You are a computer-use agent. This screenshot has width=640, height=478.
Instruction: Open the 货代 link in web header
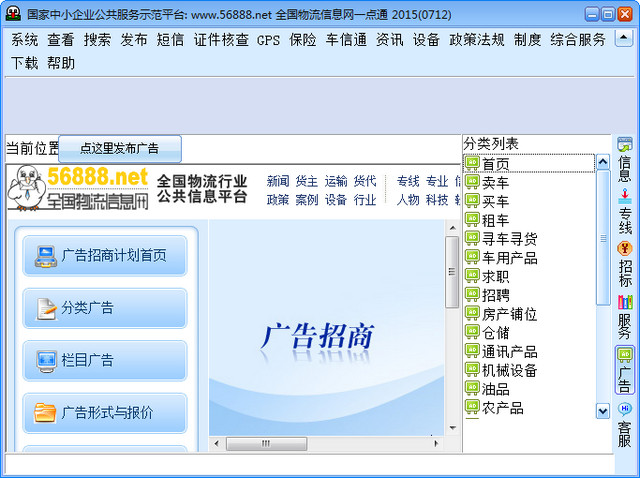[365, 181]
